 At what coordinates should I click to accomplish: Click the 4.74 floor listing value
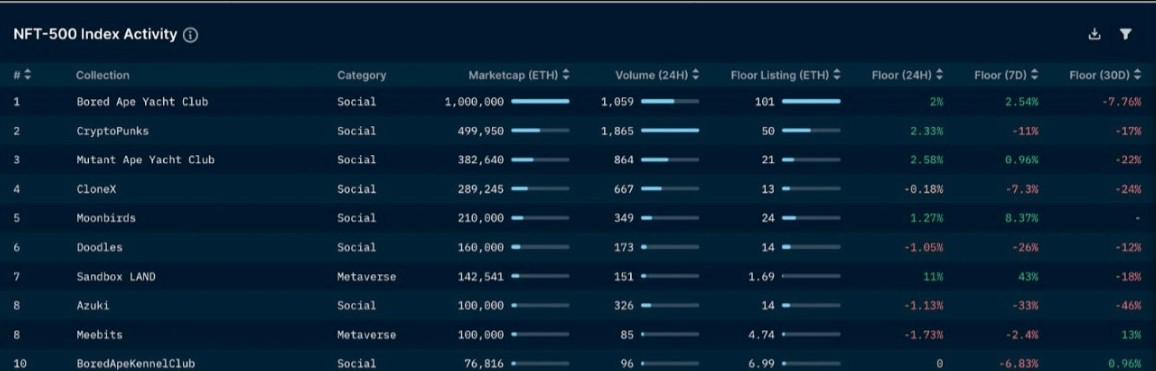[762, 334]
